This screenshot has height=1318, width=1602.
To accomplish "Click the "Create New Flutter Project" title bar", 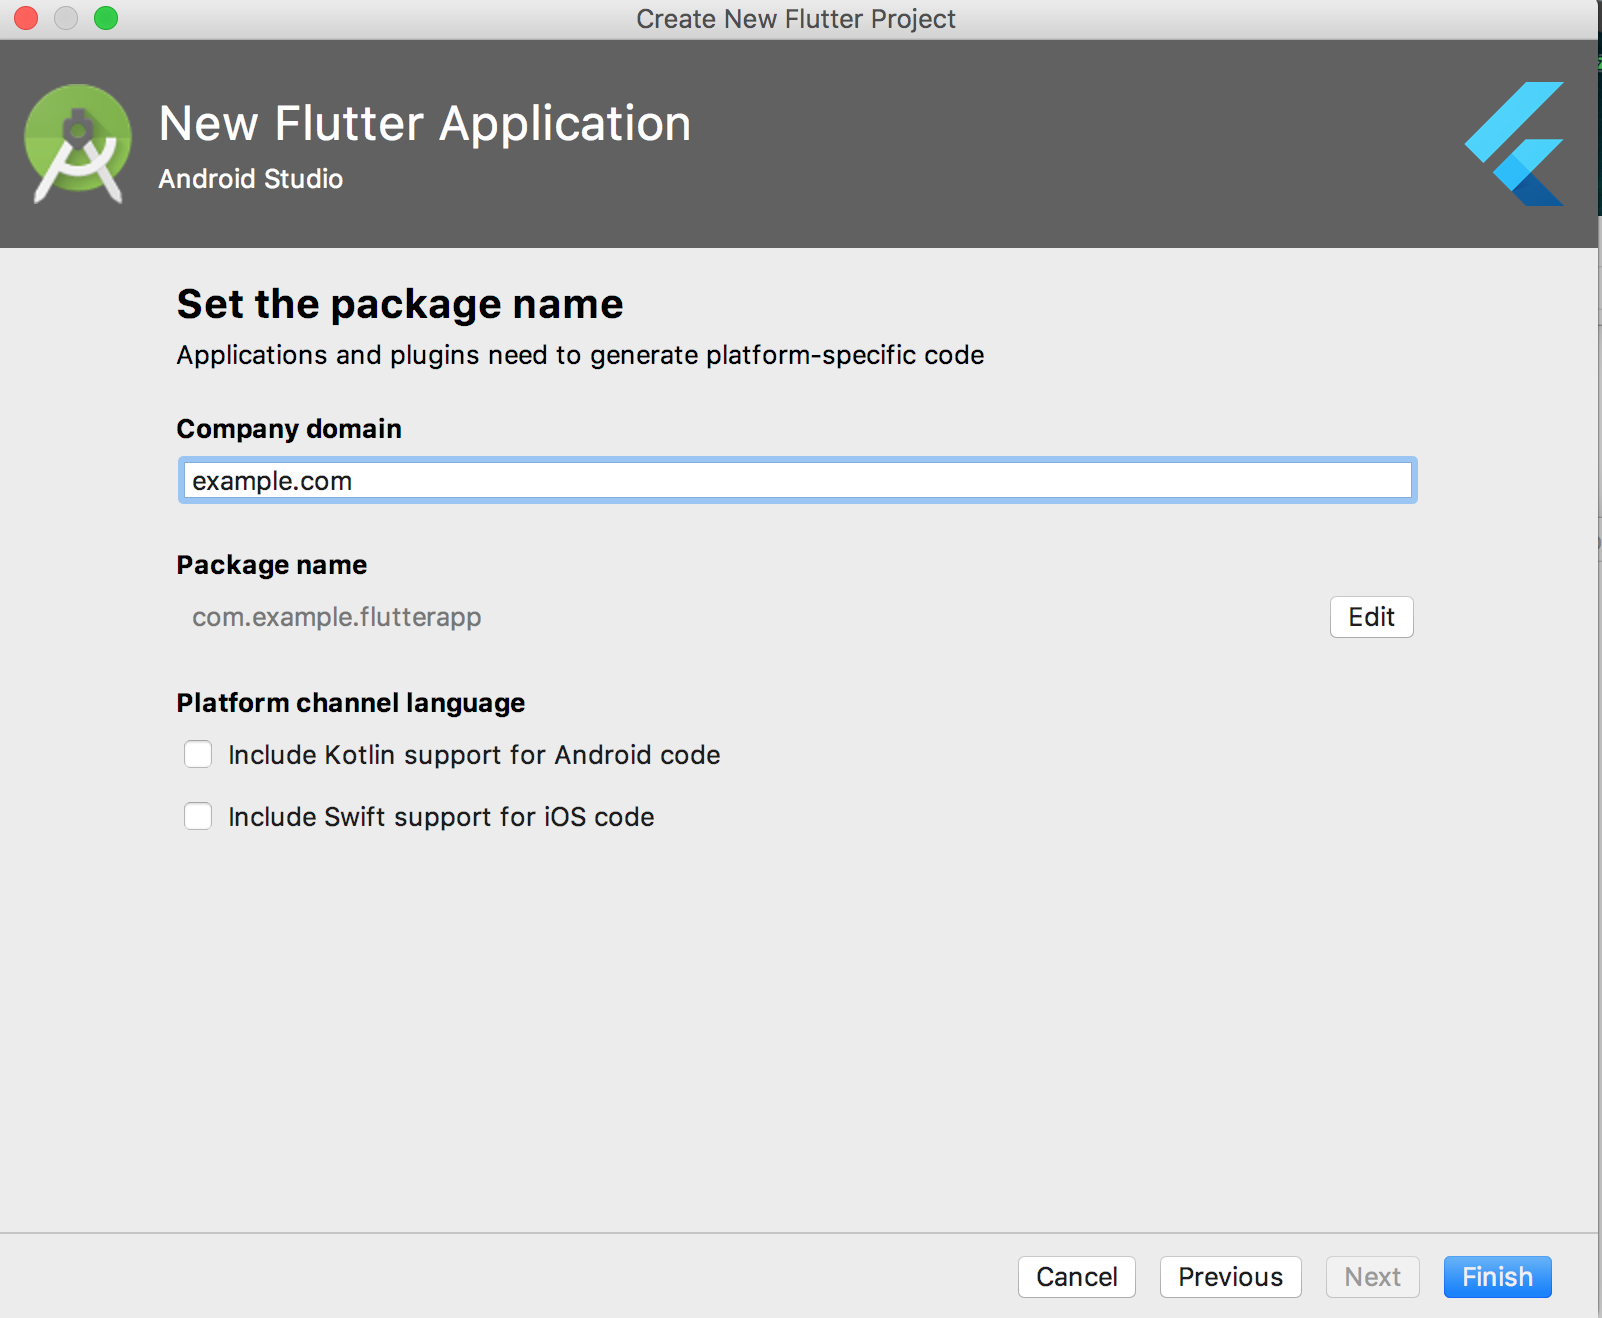I will (796, 19).
